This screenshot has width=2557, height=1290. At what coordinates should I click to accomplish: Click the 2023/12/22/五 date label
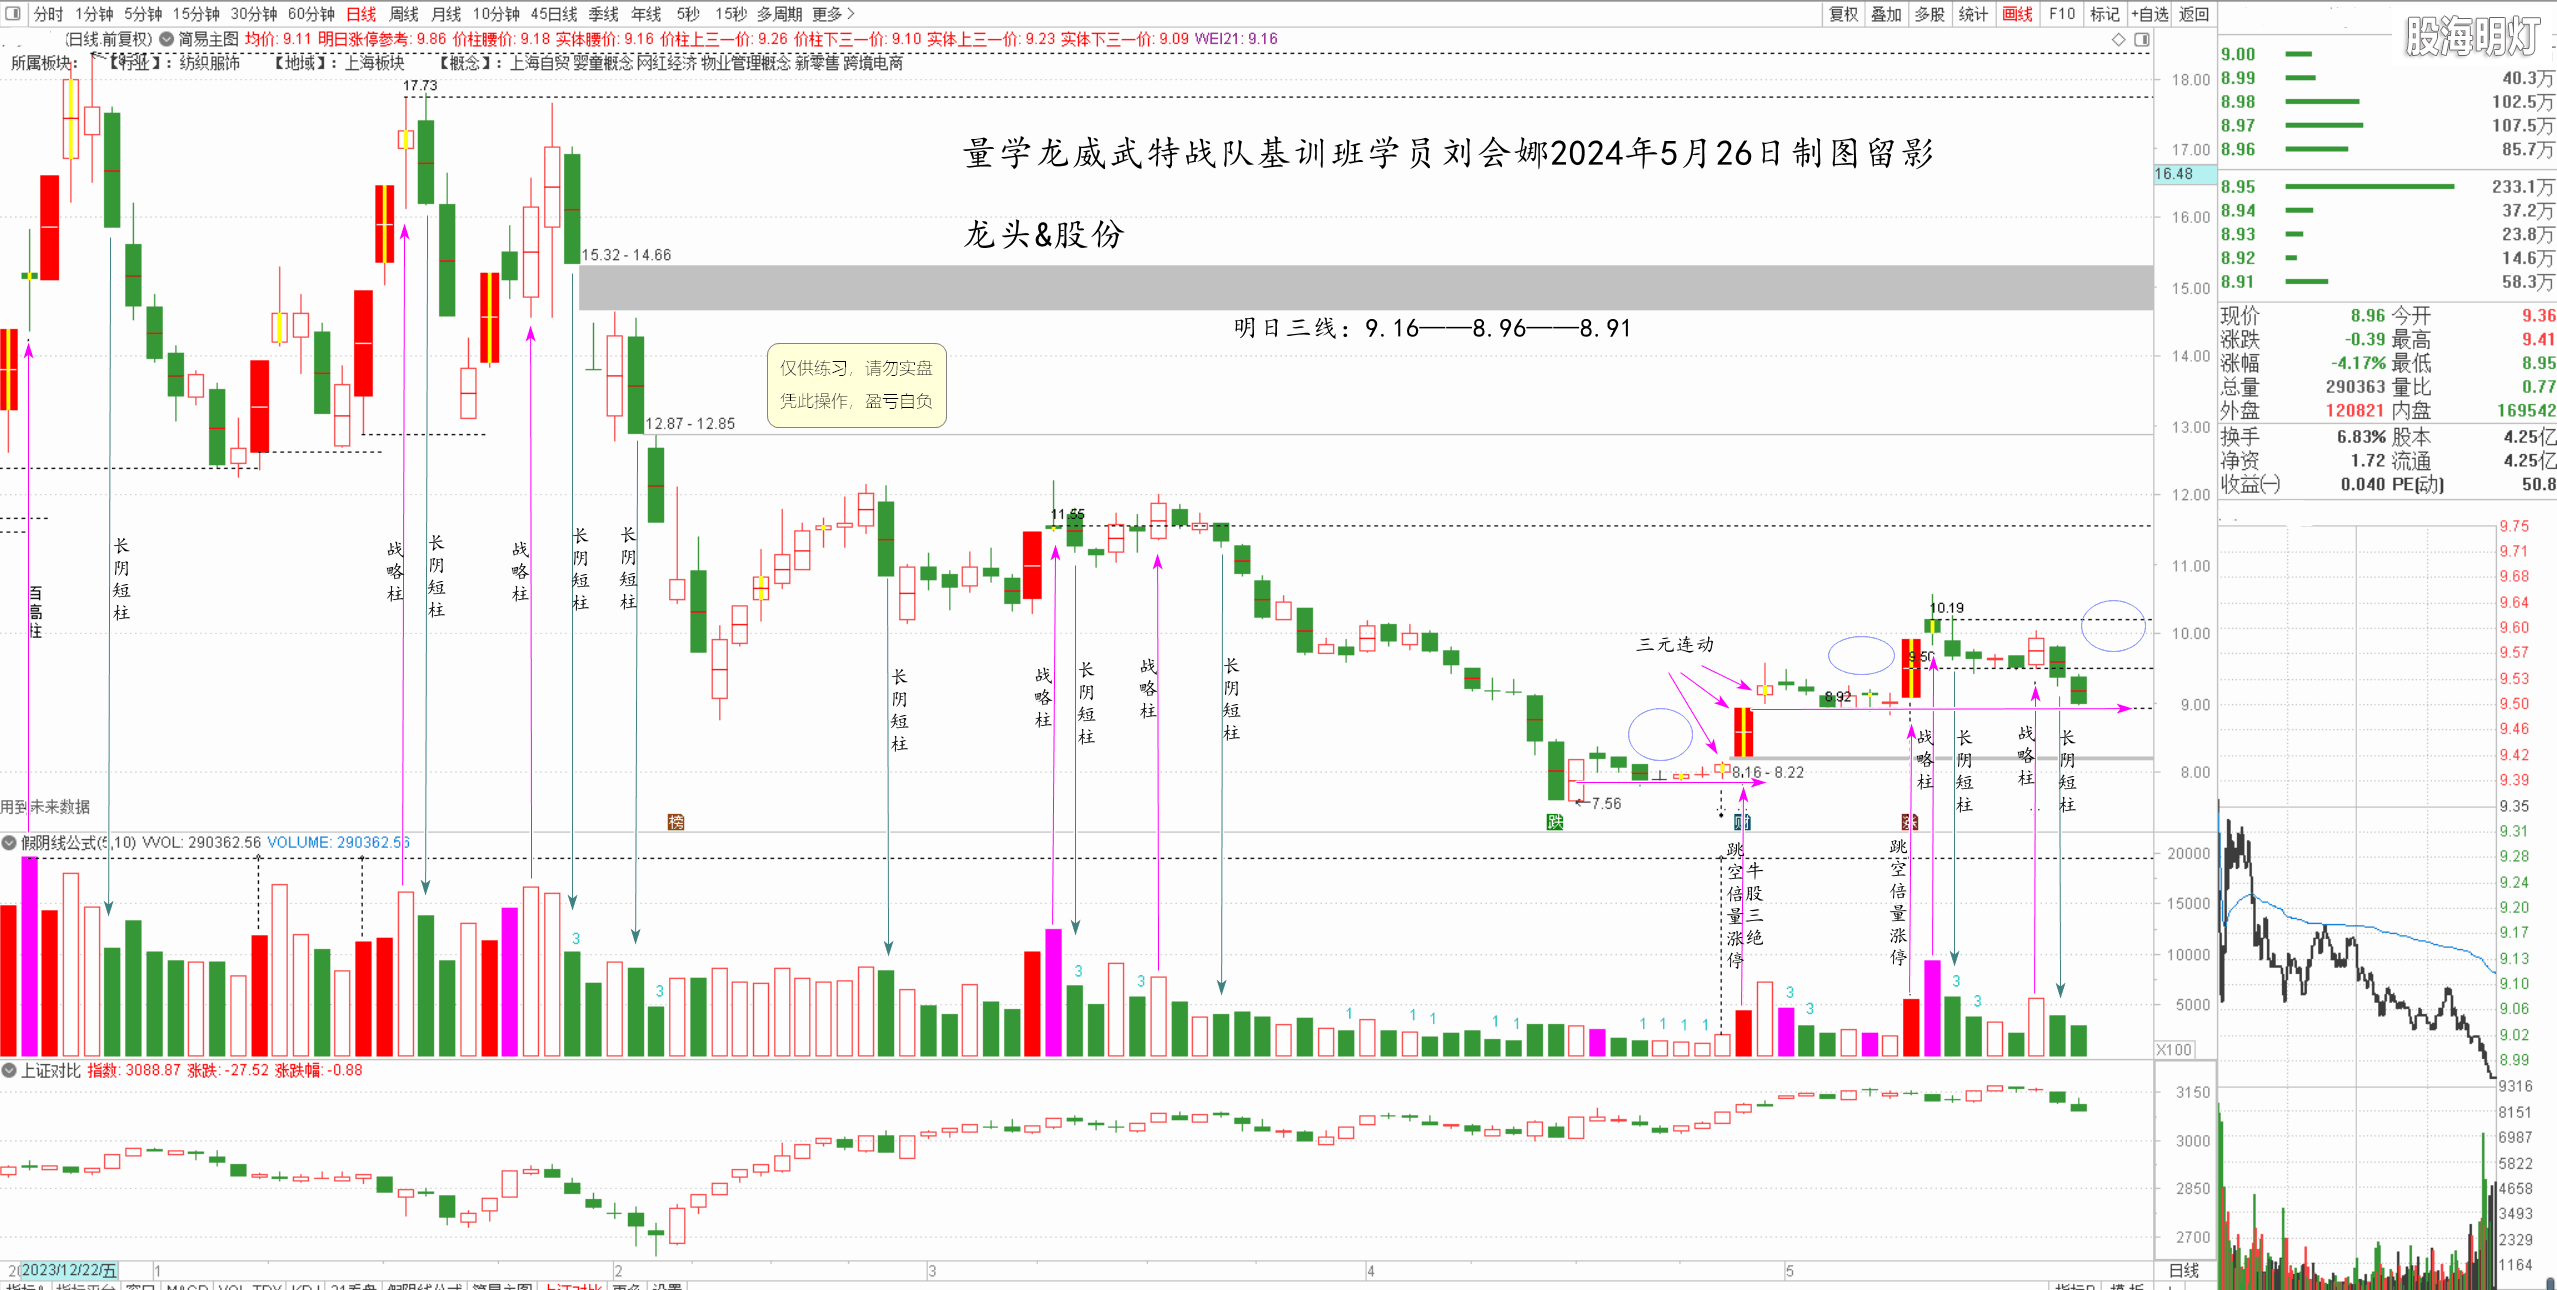pos(68,1270)
